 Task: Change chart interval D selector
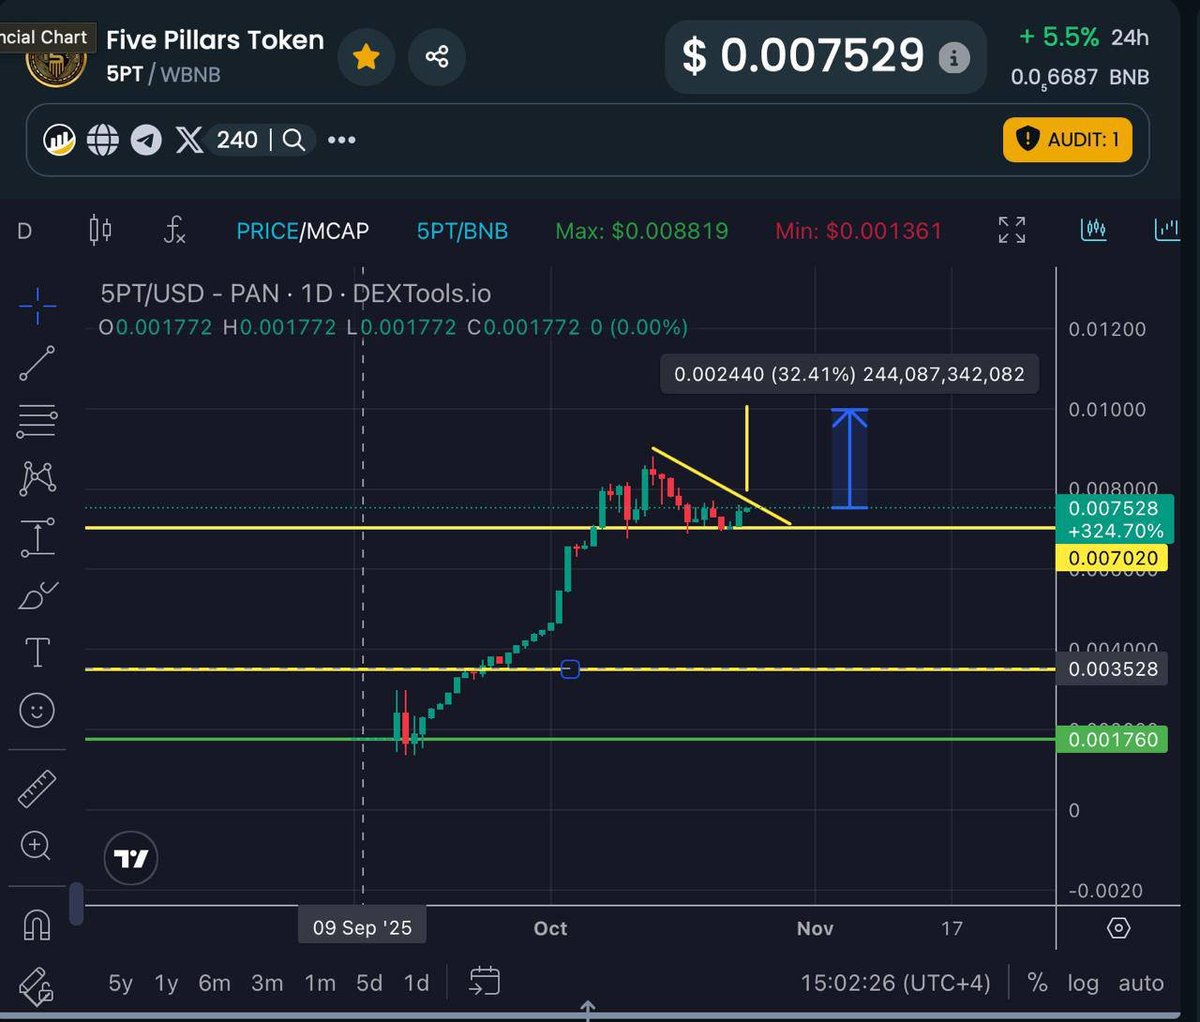click(x=25, y=231)
